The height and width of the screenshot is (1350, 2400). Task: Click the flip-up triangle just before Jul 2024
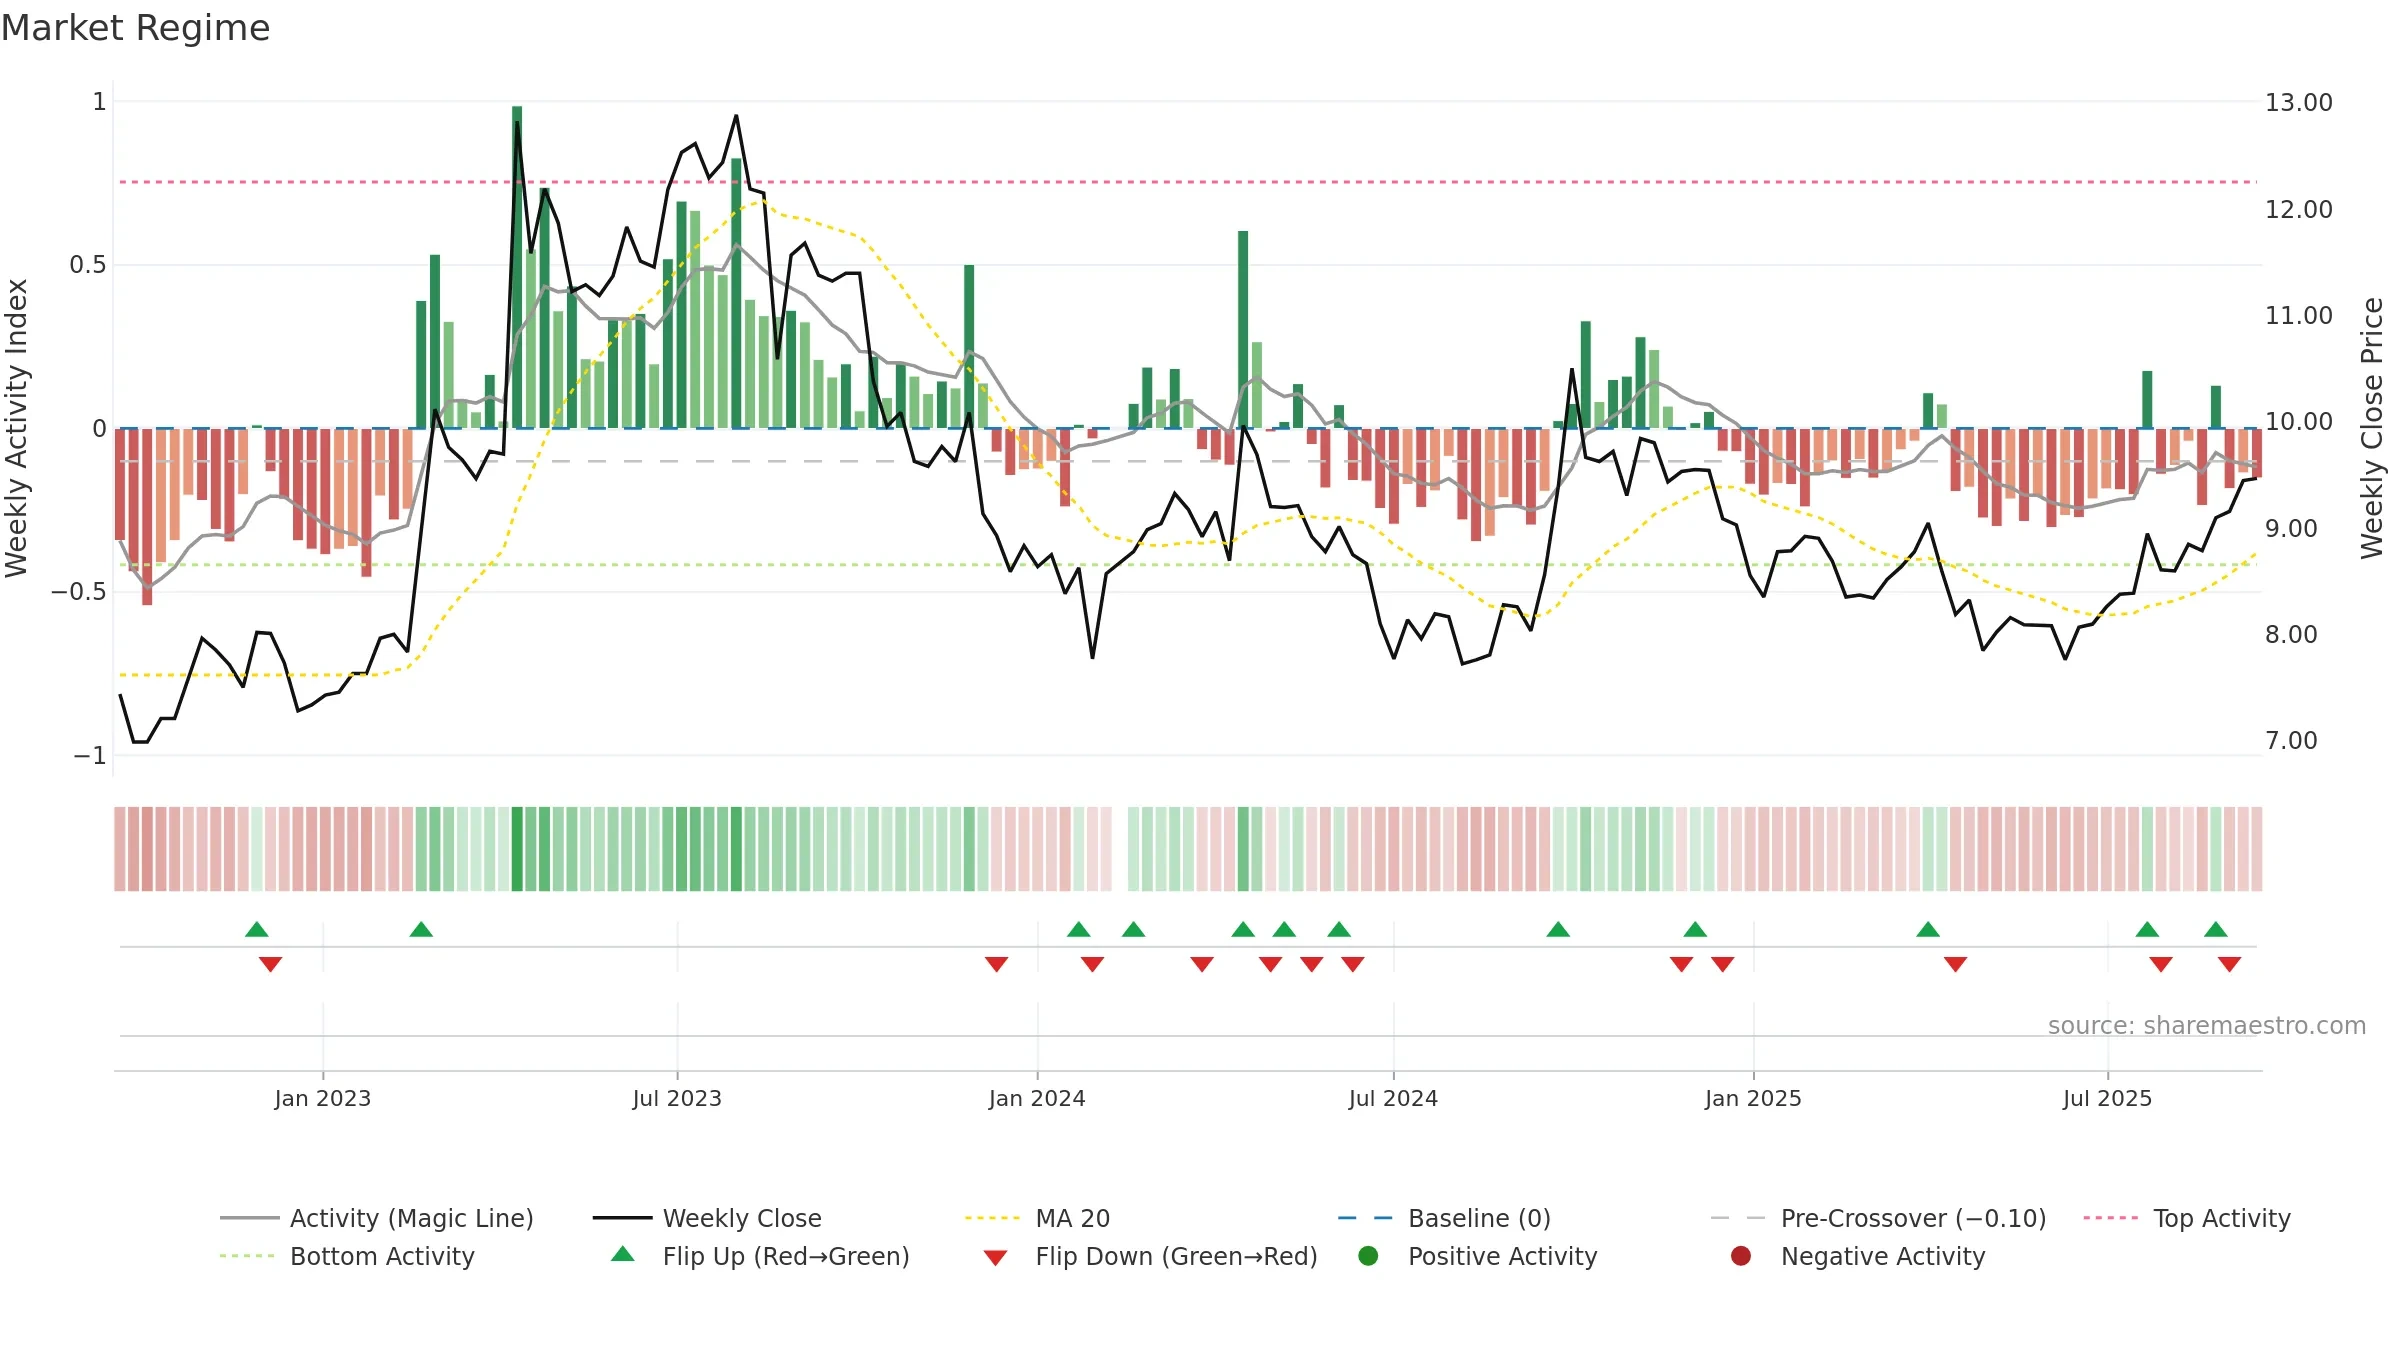point(1339,929)
